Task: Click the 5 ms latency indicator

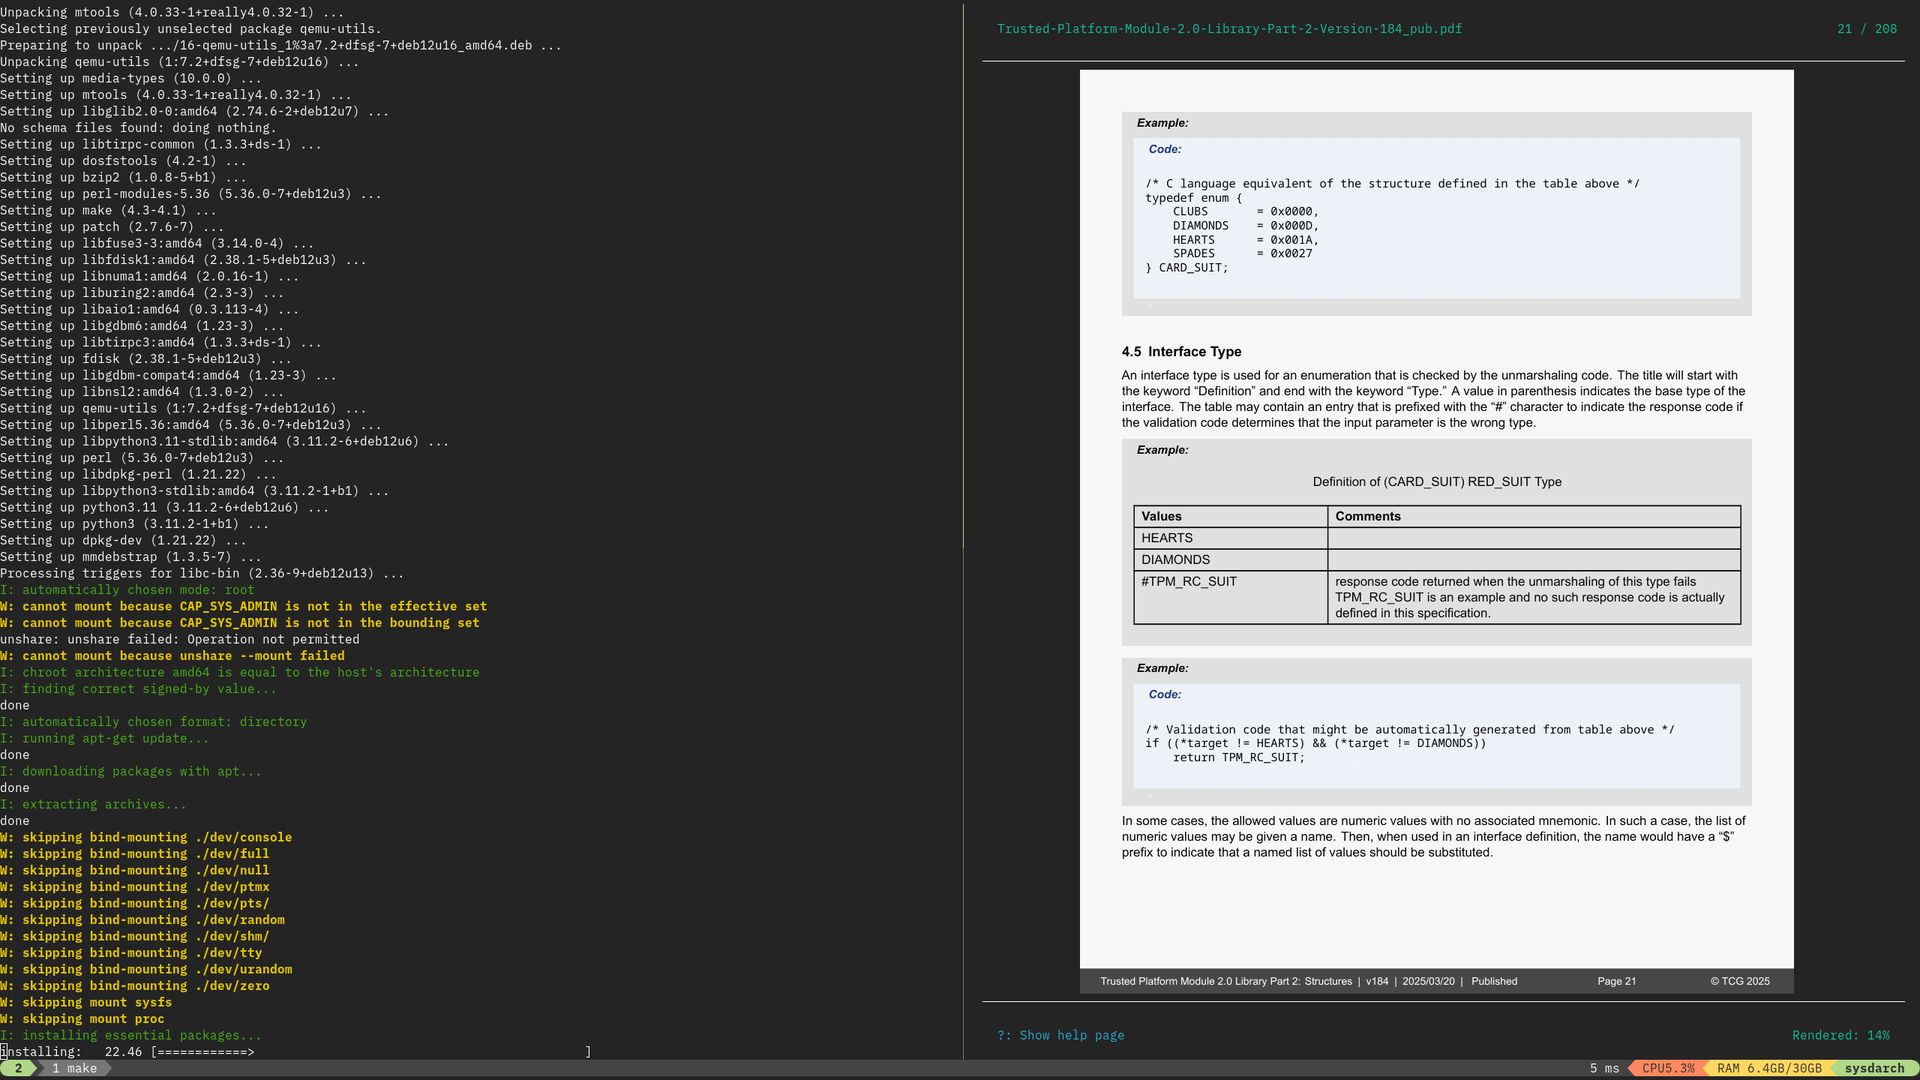Action: coord(1603,1068)
